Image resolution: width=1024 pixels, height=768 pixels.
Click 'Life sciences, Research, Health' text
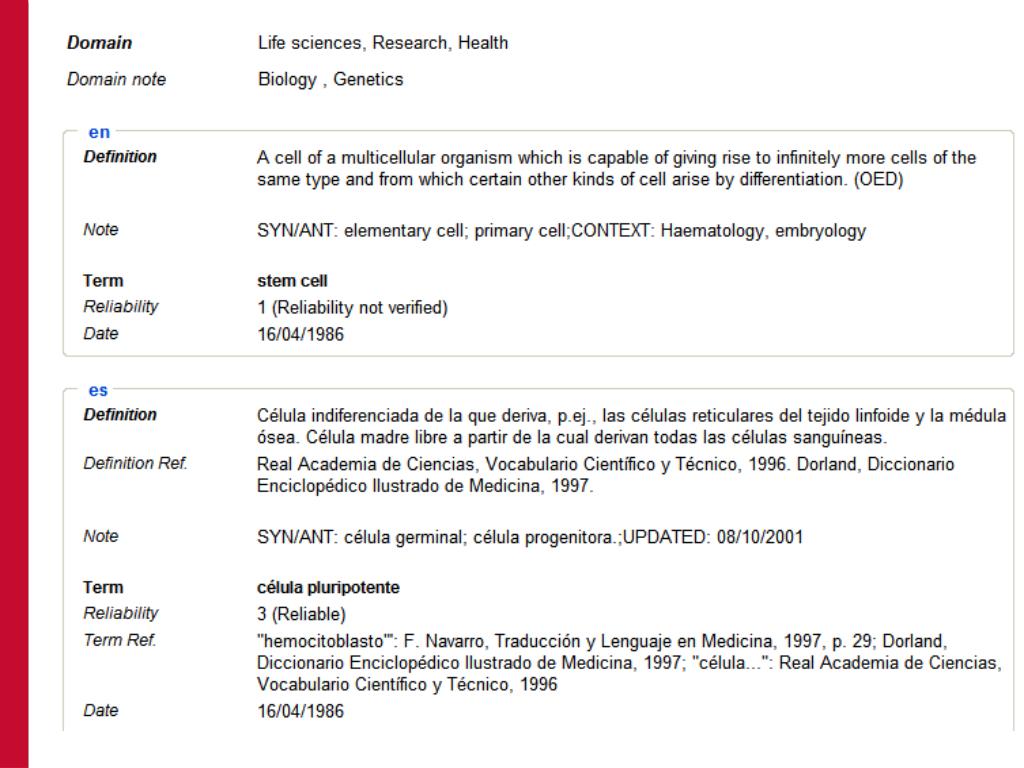[x=383, y=42]
